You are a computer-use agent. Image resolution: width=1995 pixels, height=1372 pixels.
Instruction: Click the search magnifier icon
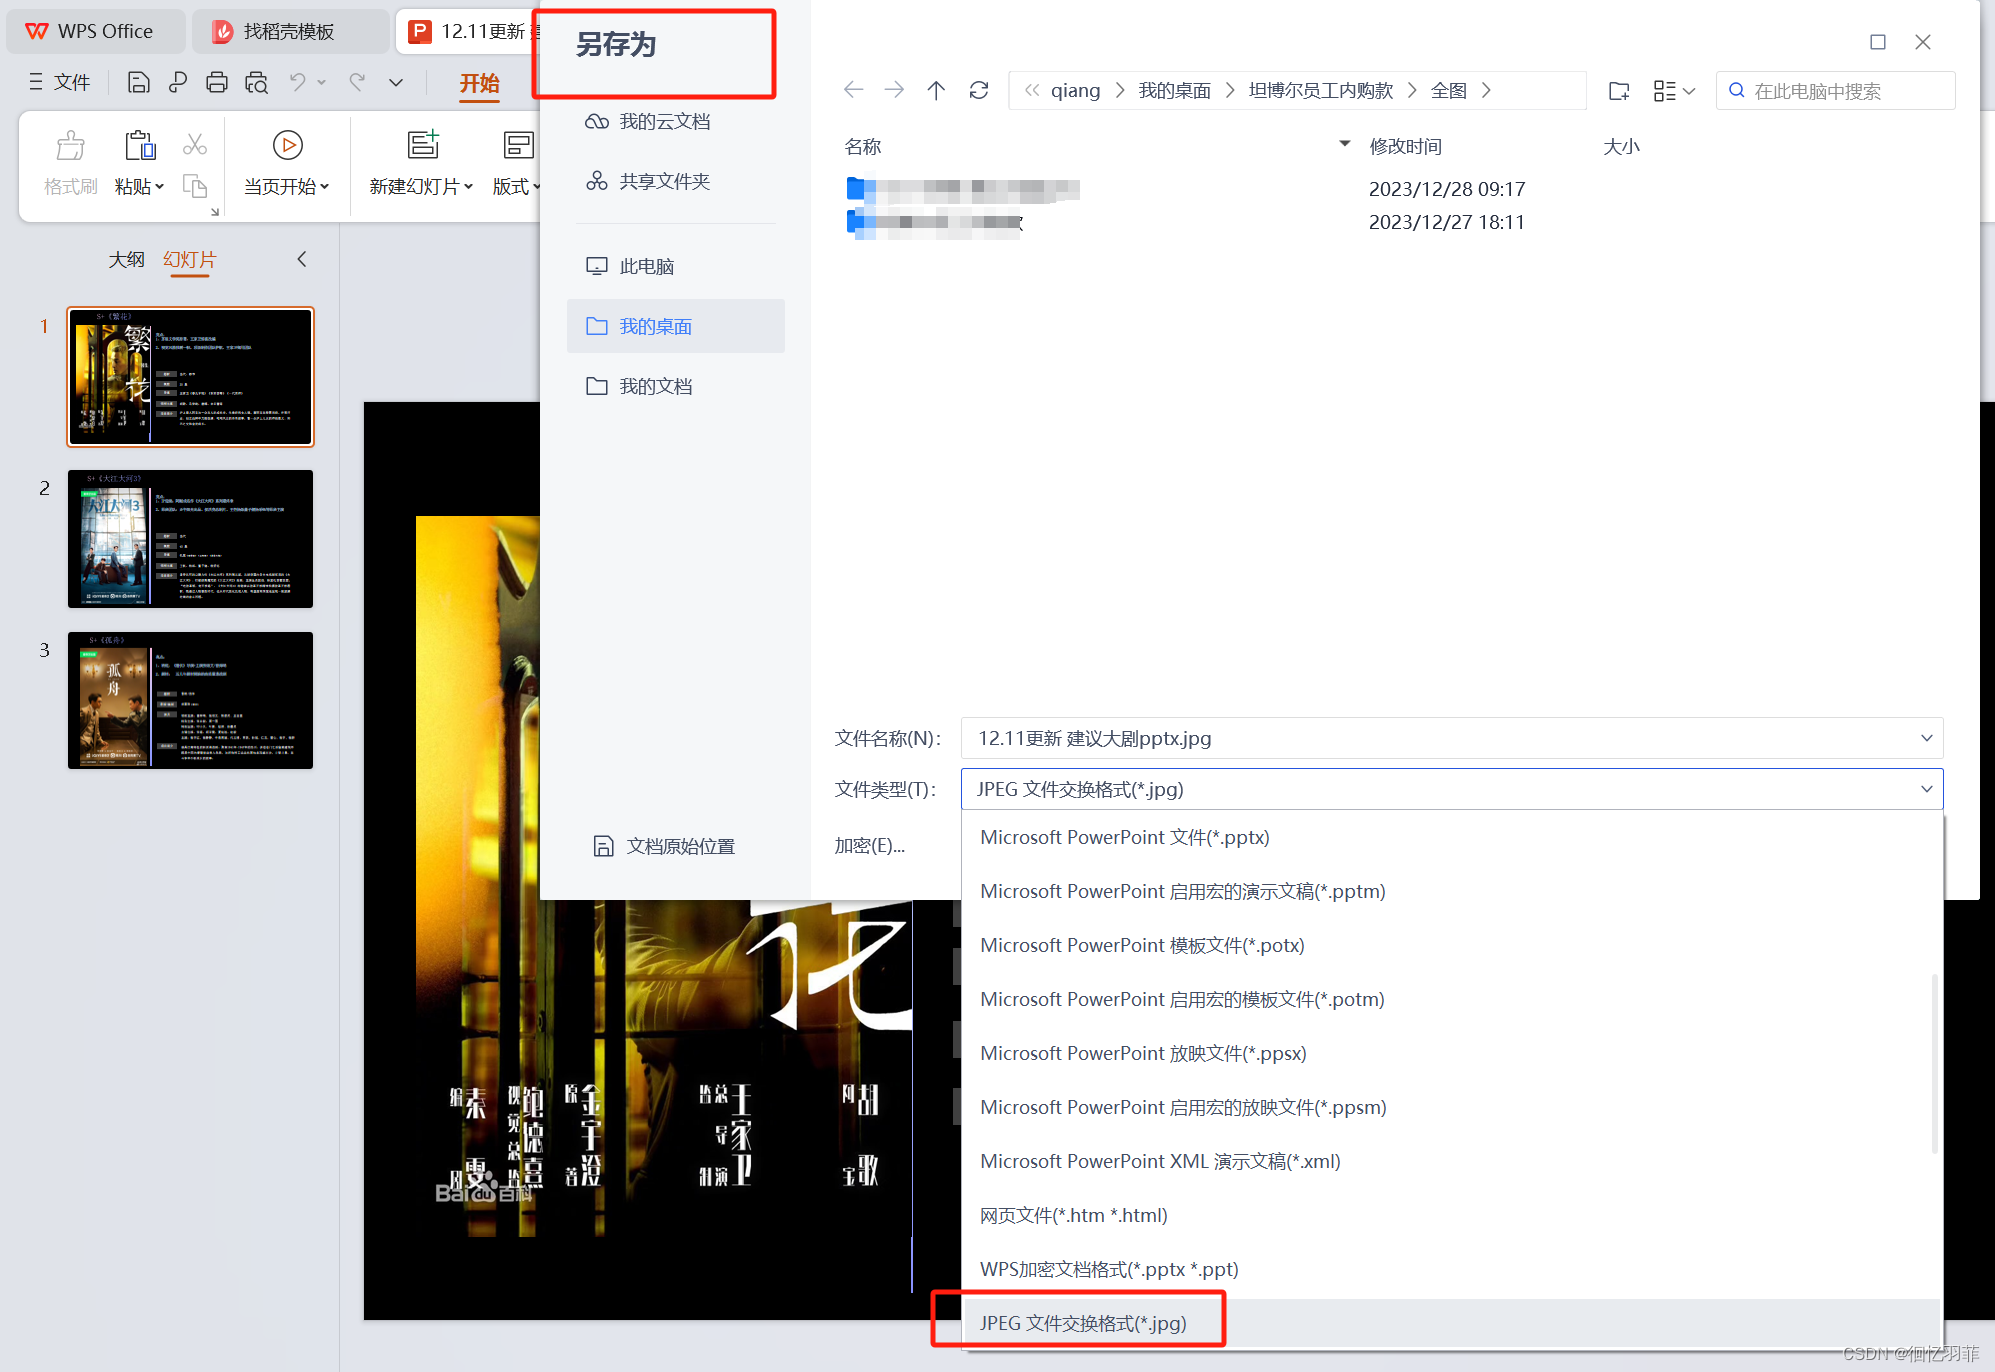coord(1737,90)
